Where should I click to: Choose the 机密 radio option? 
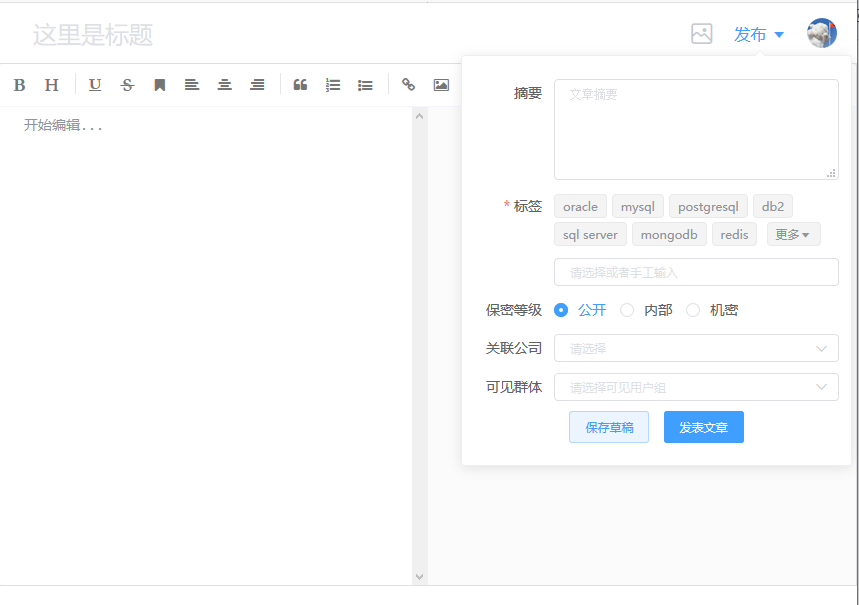tap(693, 310)
